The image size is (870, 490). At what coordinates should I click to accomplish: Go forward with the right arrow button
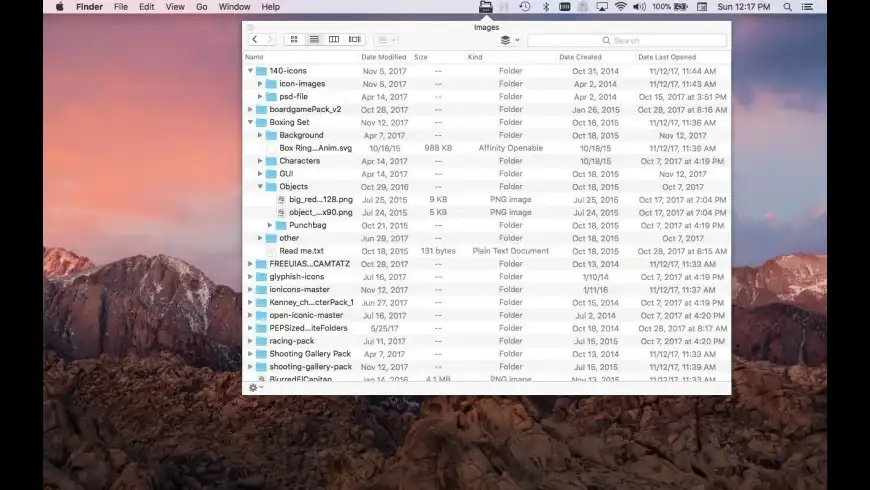[270, 39]
